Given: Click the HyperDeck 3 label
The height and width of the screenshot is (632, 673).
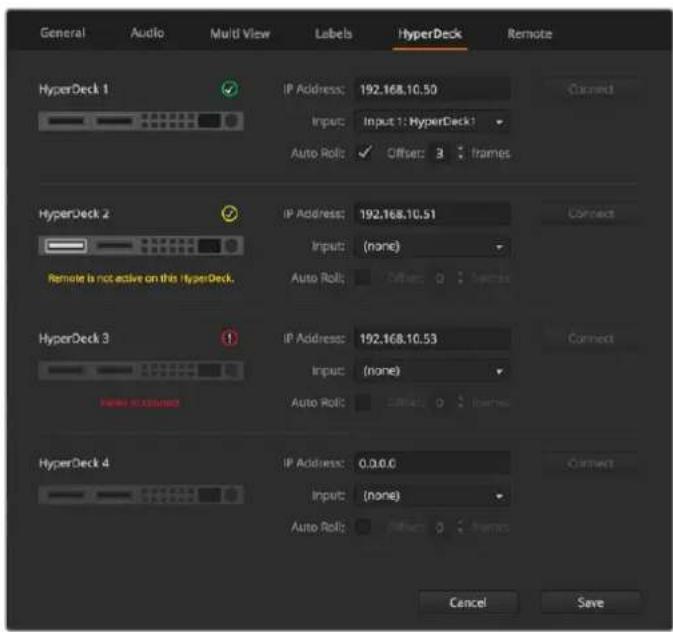Looking at the screenshot, I should (x=74, y=338).
